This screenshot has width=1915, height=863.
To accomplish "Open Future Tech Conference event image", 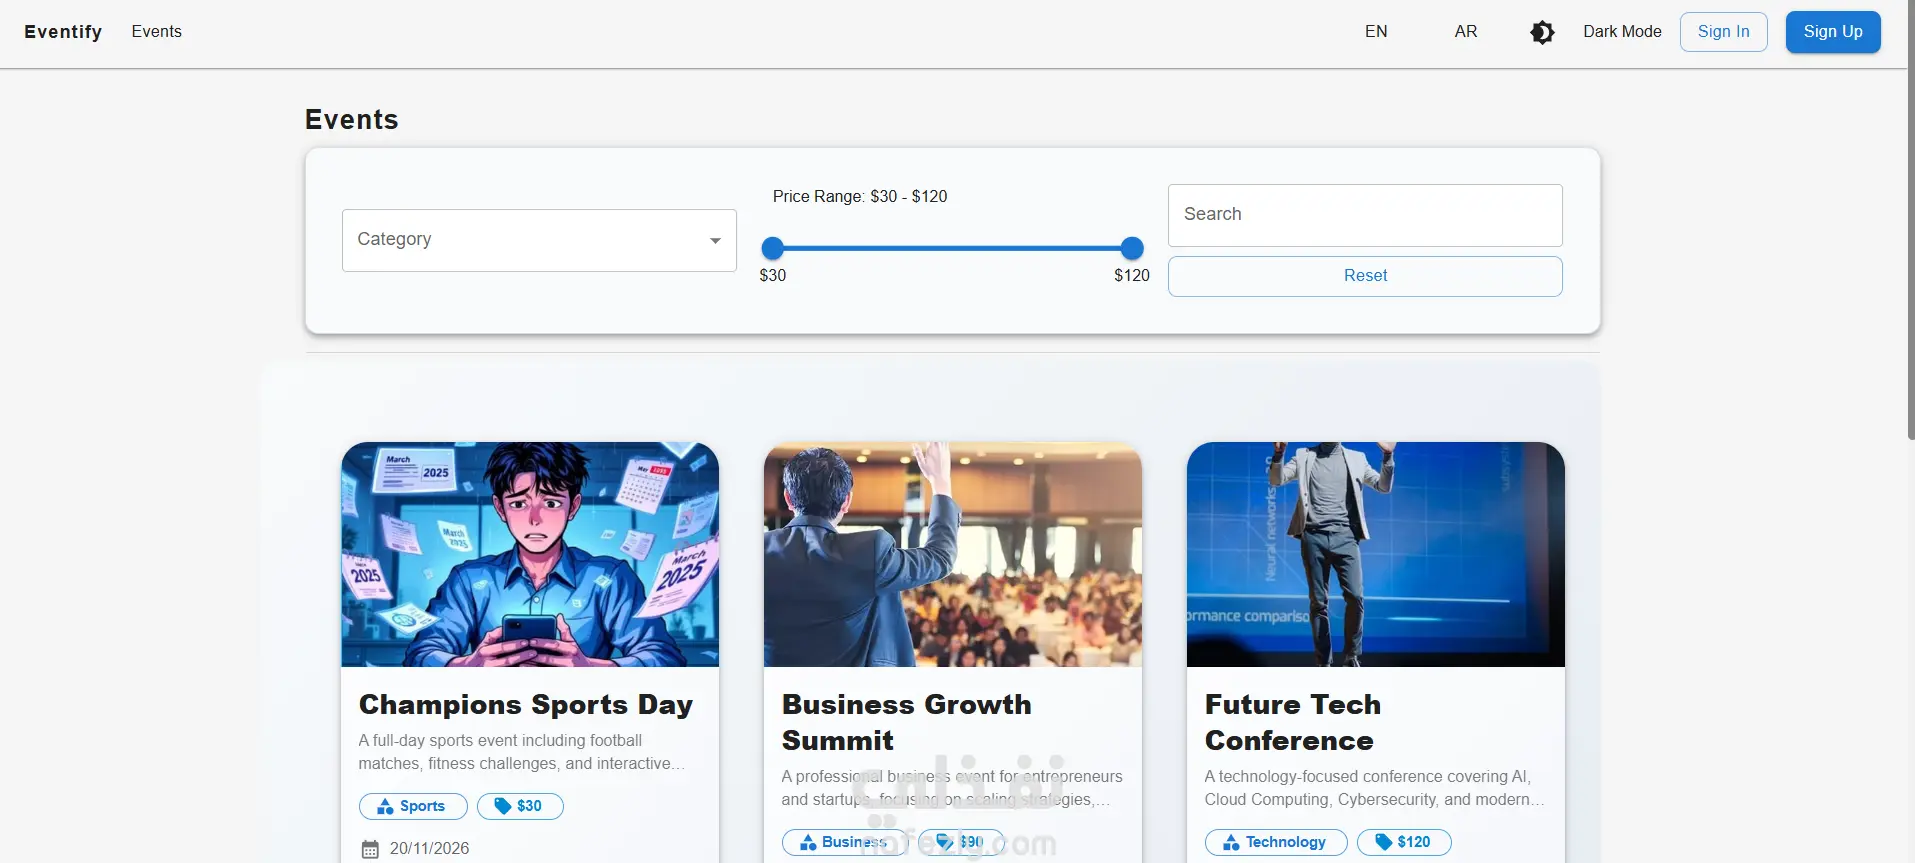I will pos(1376,554).
